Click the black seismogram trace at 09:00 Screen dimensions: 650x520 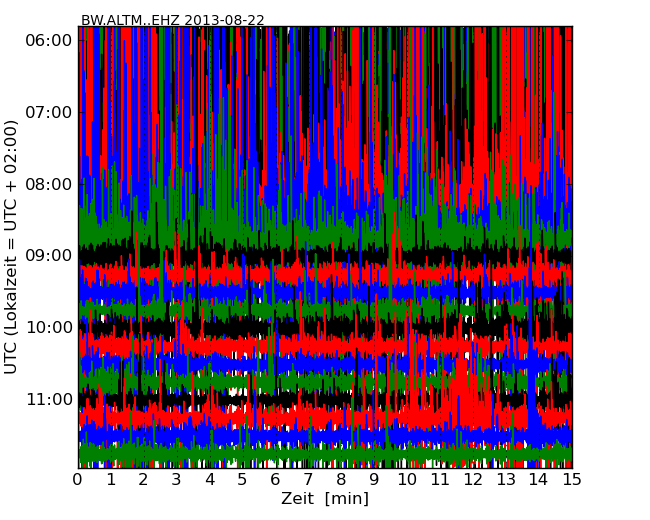click(x=325, y=256)
